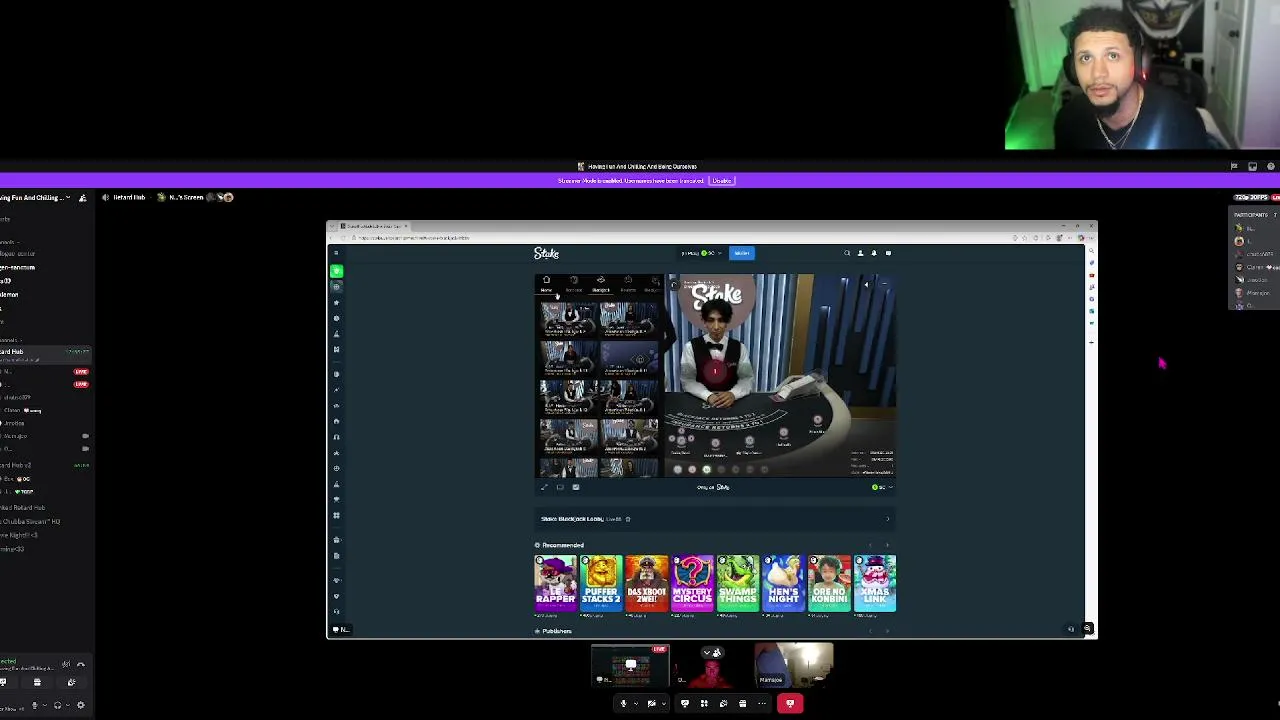Toggle fullscreen for the game frame
Screen dimensions: 1280x720
click(x=544, y=487)
